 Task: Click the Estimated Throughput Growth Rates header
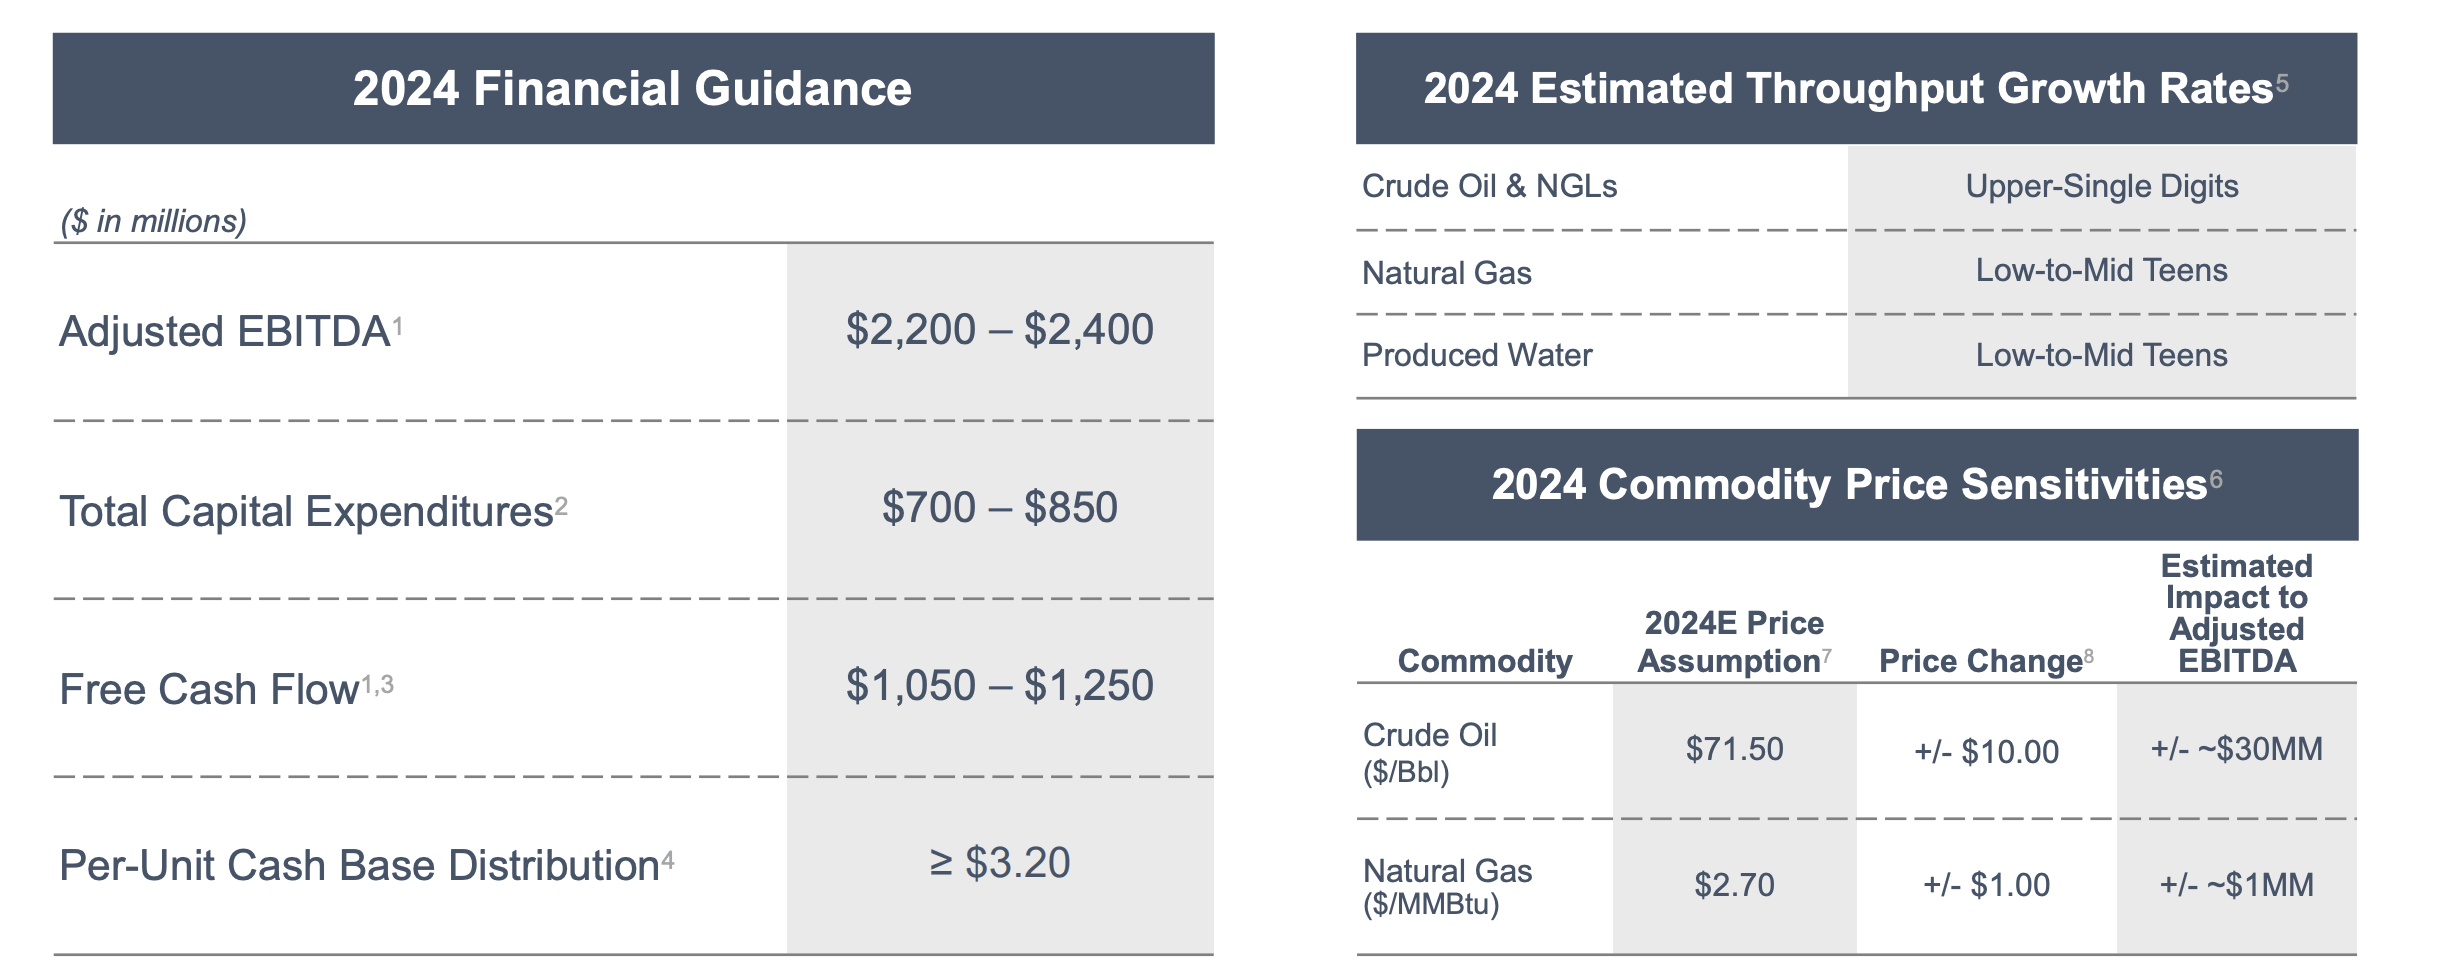1848,88
